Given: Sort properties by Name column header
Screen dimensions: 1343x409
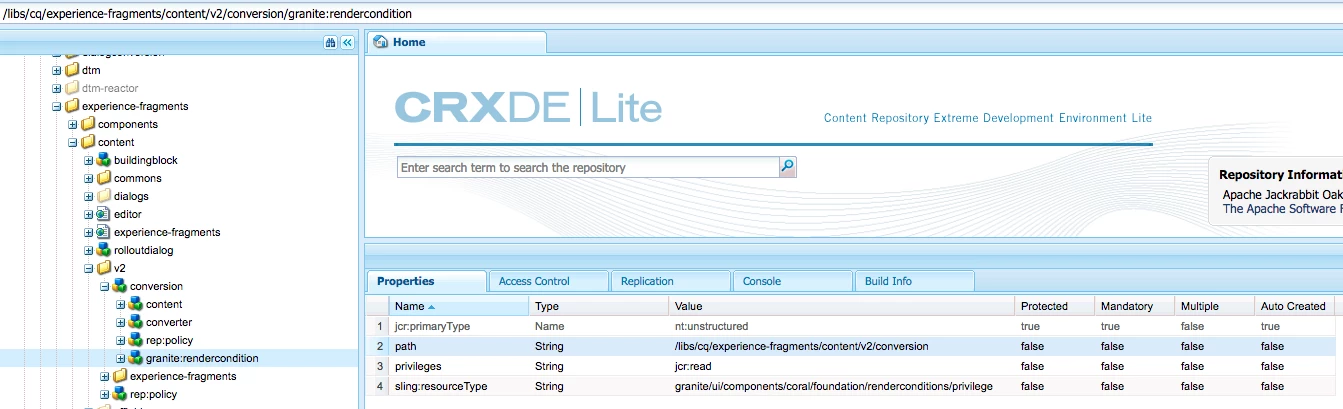Looking at the screenshot, I should pyautogui.click(x=459, y=306).
